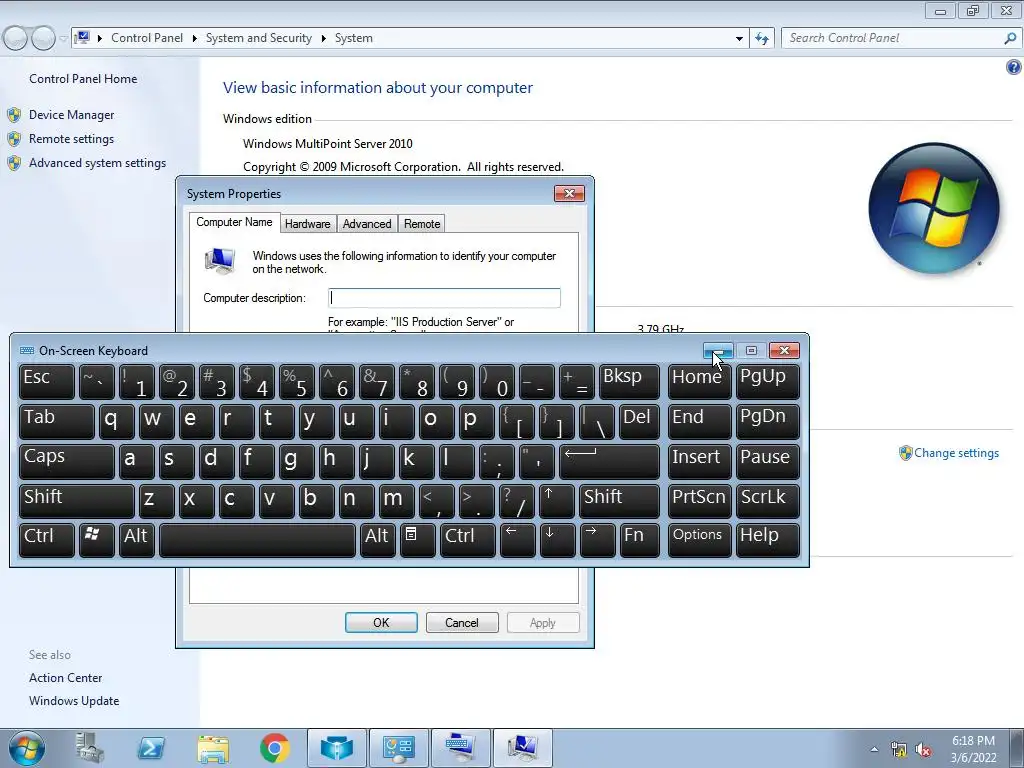Show hidden tray icons arrow

(874, 749)
